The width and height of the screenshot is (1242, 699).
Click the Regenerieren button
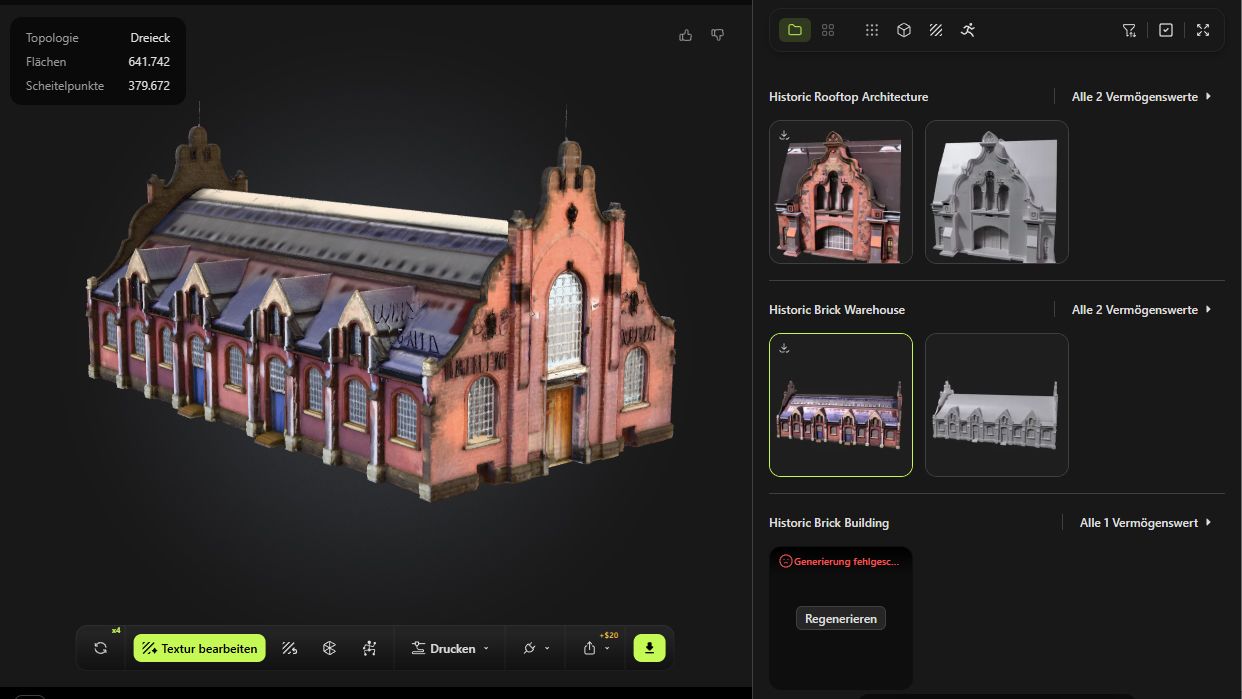coord(841,618)
